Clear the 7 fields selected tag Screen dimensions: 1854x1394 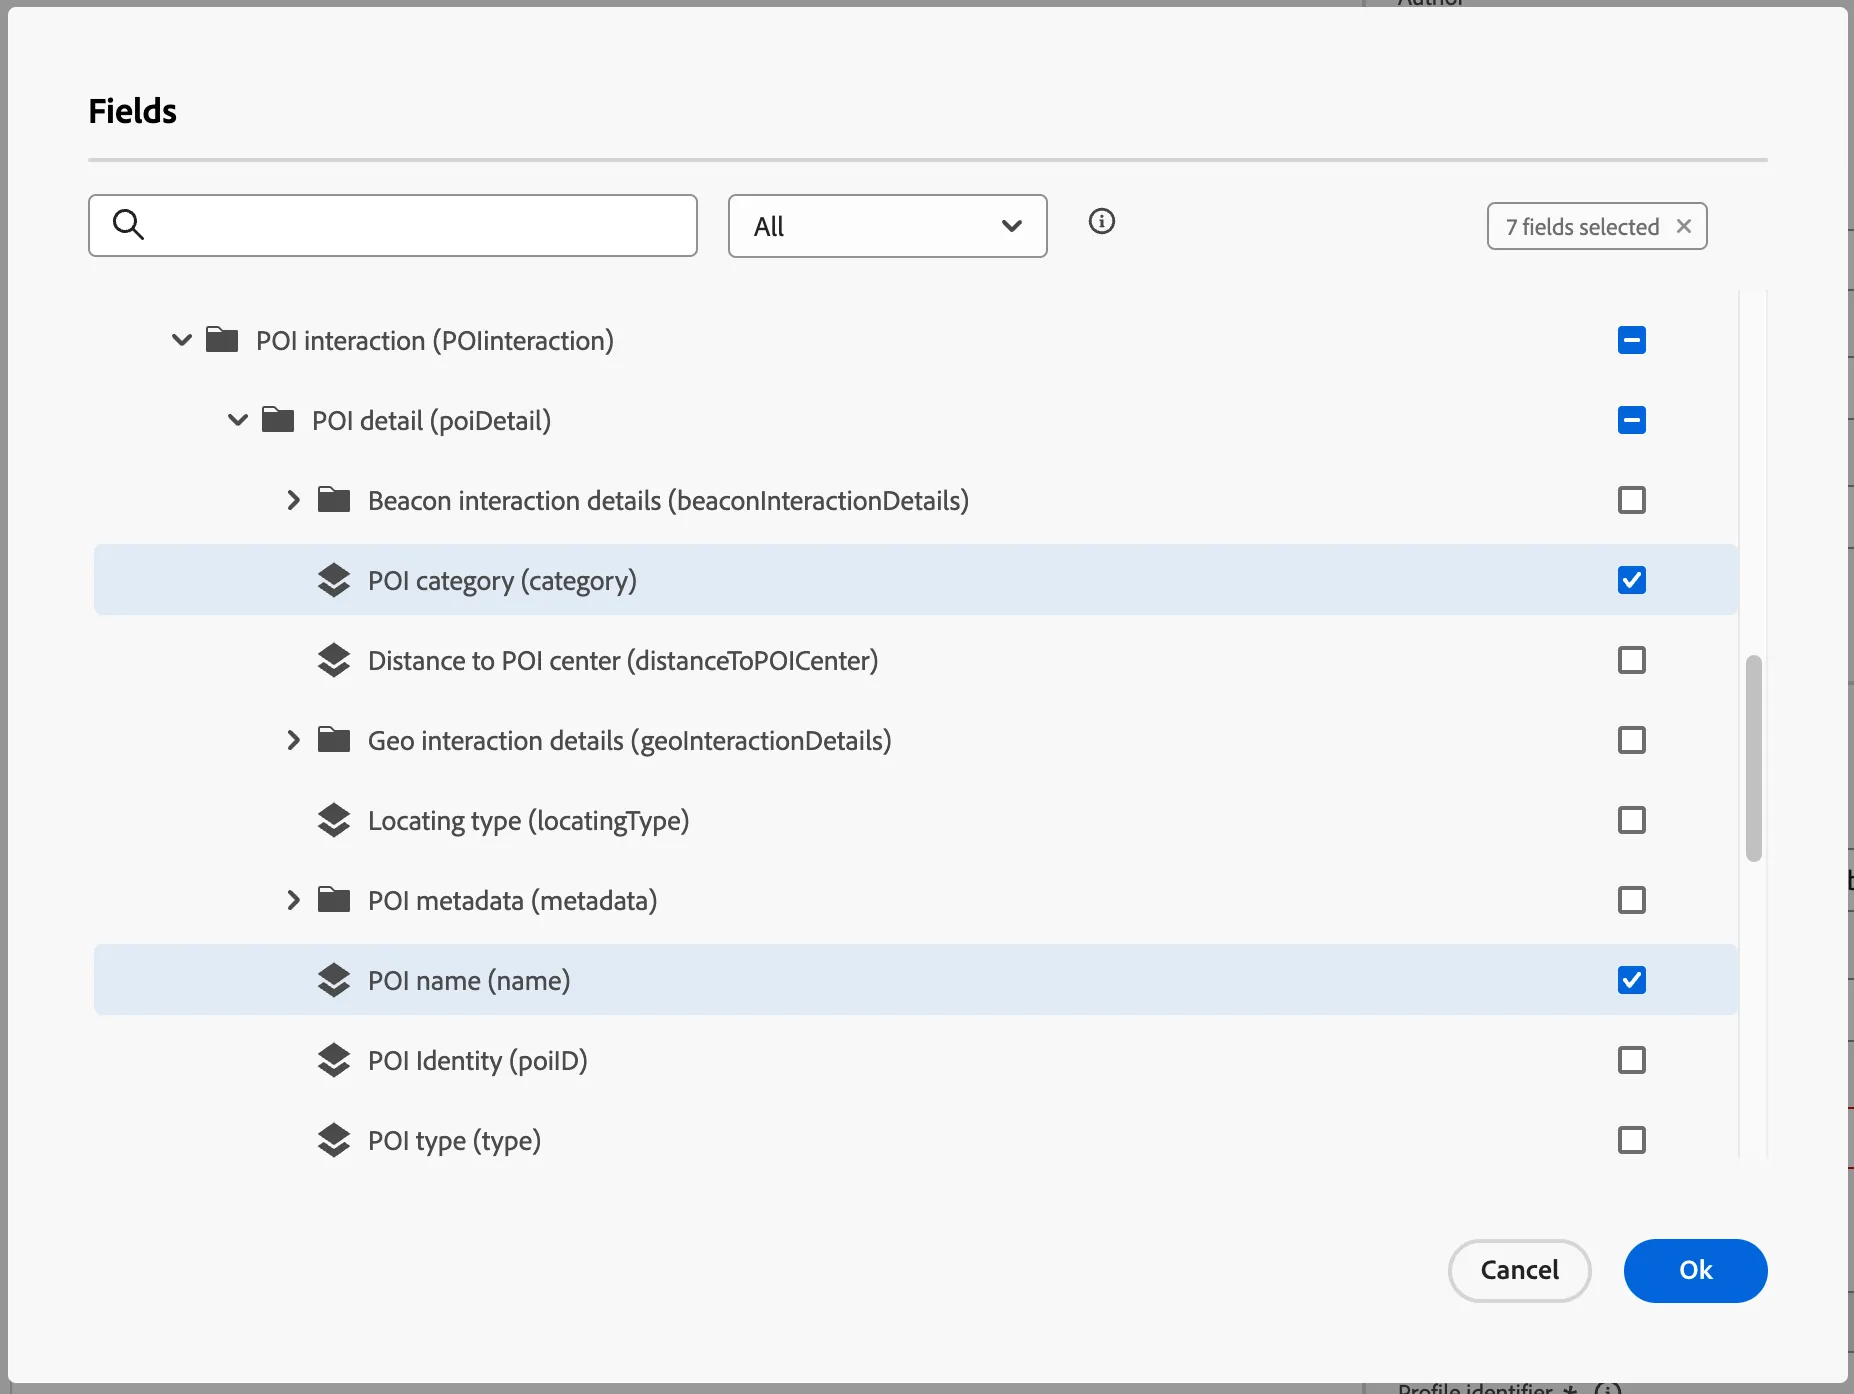1684,226
